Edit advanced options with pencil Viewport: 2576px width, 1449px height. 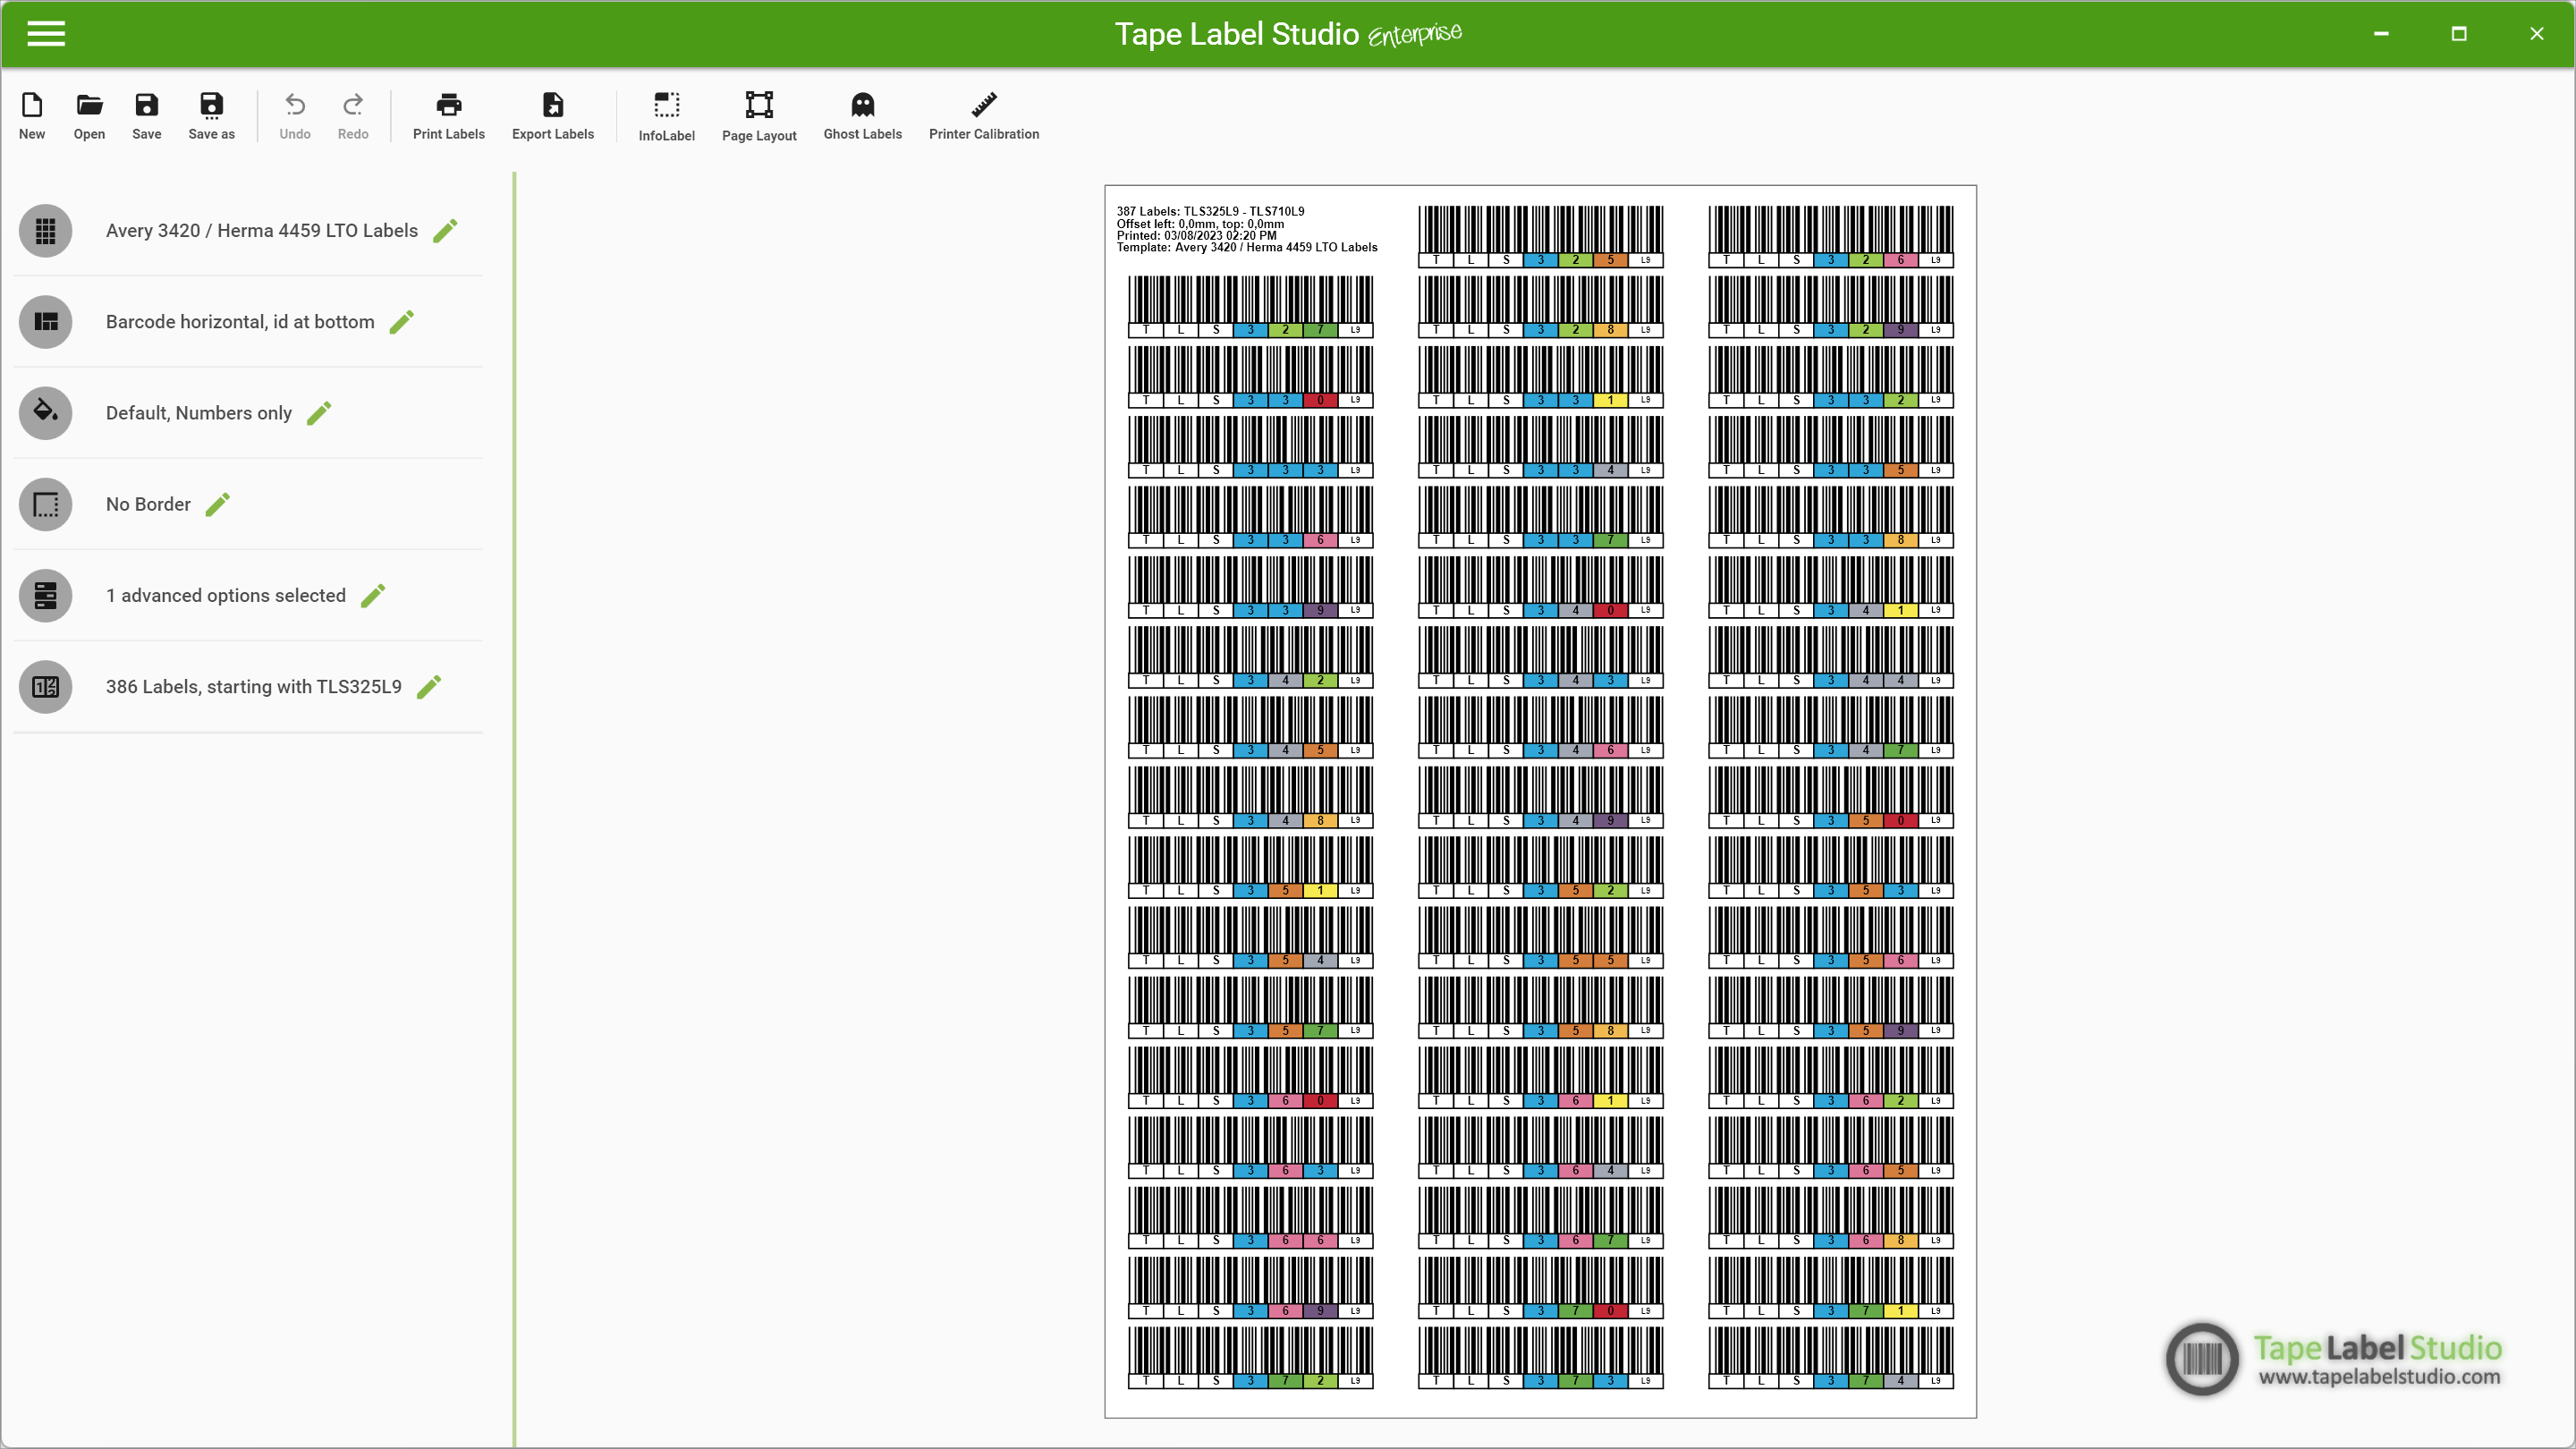click(373, 596)
